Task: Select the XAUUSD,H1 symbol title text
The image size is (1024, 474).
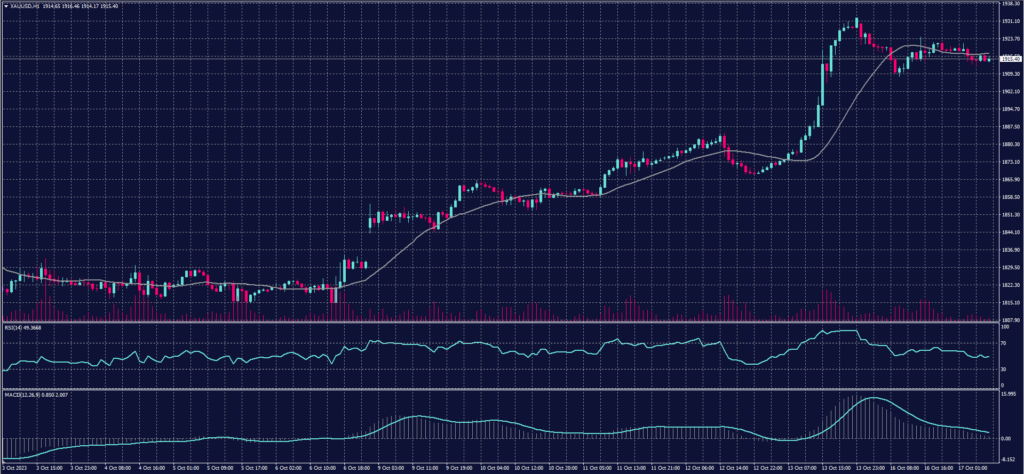Action: coord(25,6)
